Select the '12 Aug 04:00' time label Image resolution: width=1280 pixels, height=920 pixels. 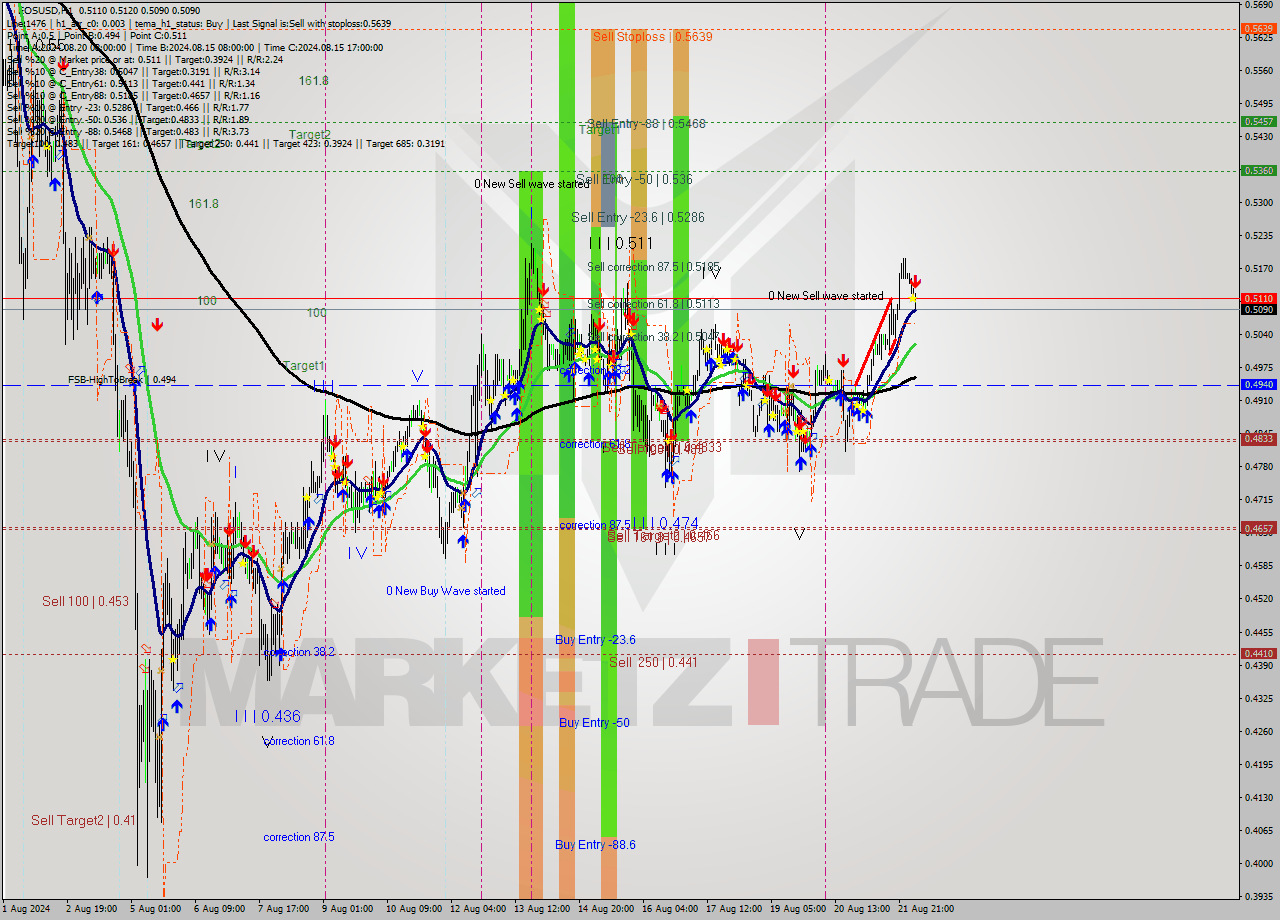coord(478,909)
